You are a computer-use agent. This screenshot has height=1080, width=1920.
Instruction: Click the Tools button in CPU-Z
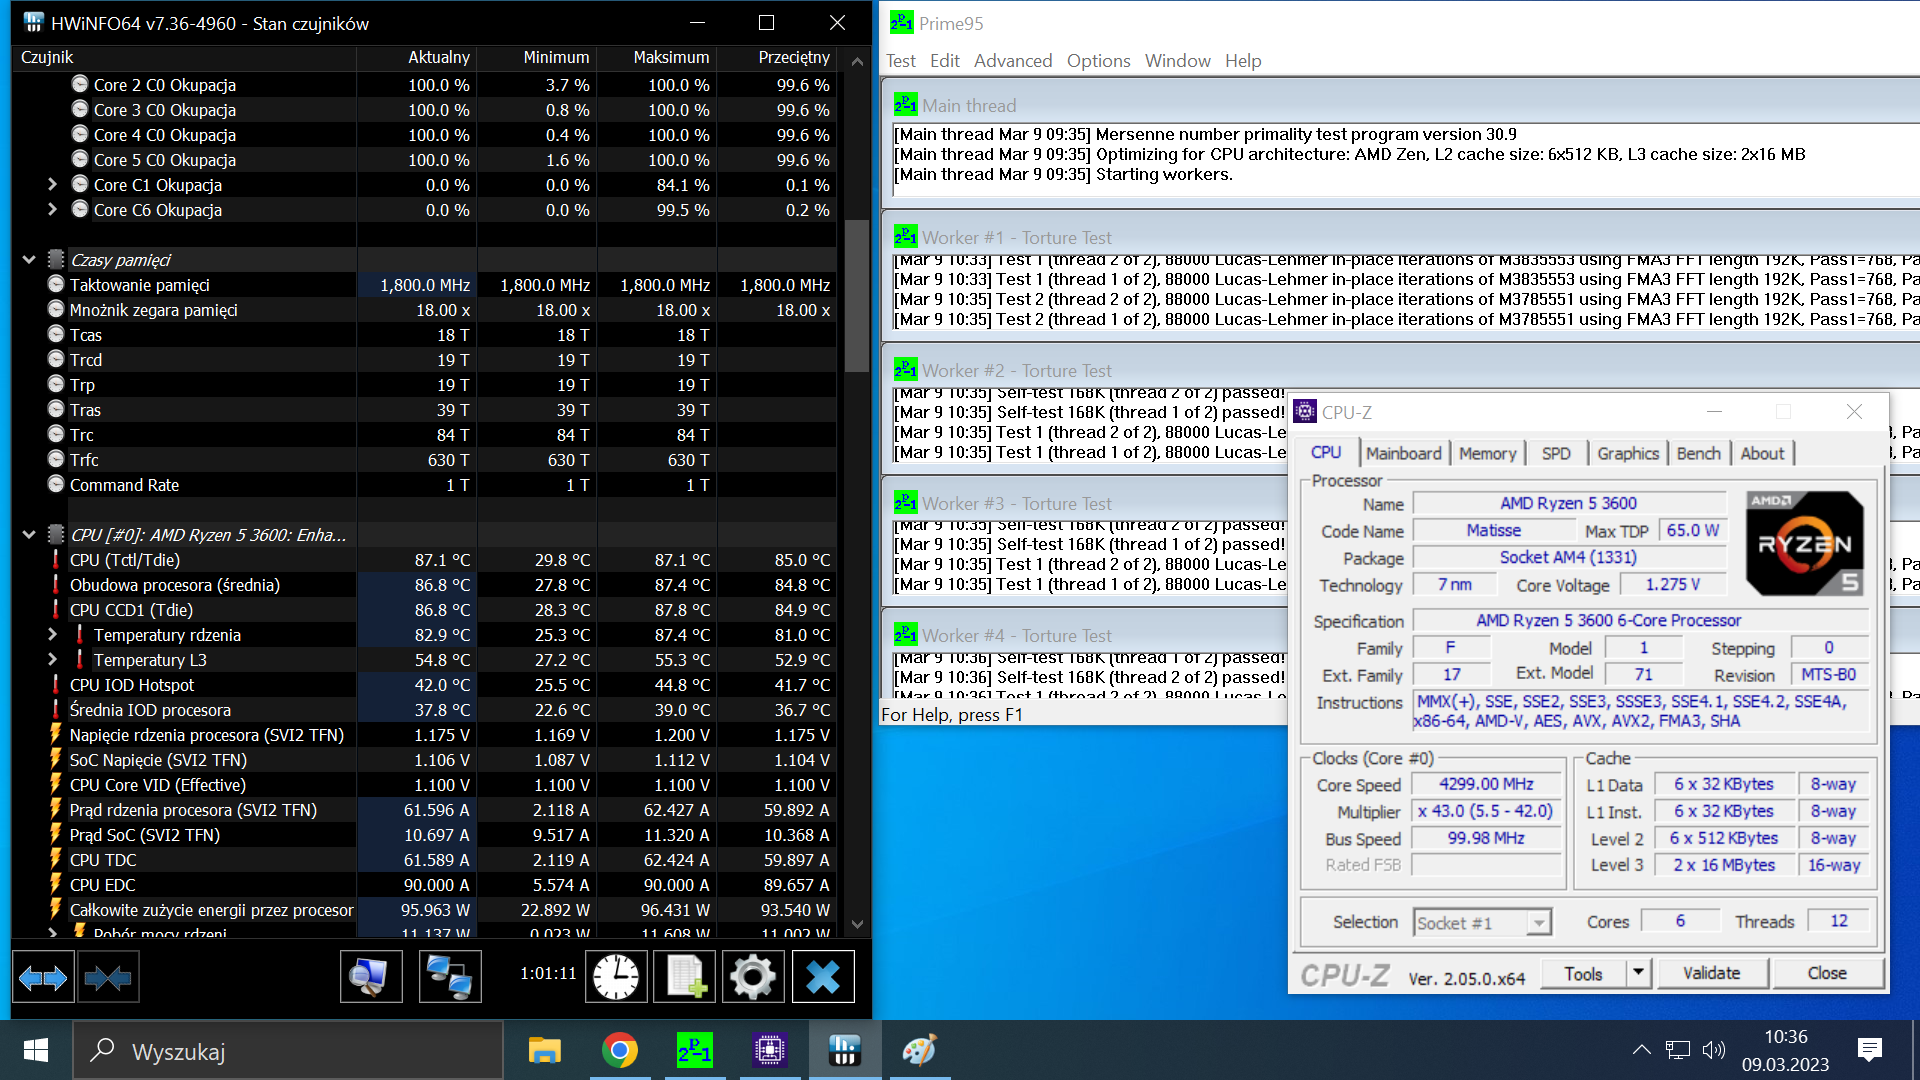tap(1583, 974)
